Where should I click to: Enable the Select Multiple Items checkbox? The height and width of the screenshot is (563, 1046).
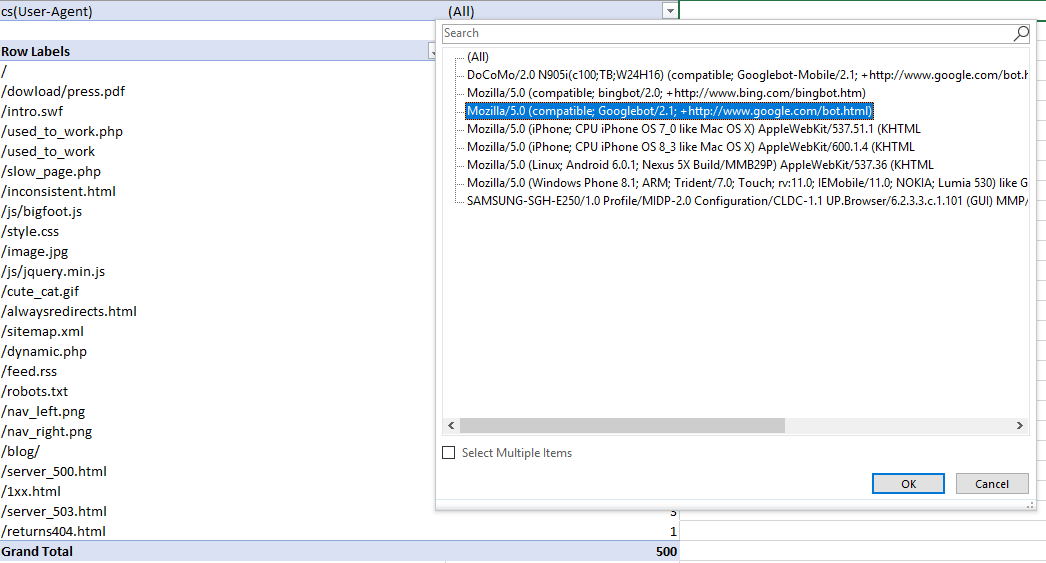pyautogui.click(x=449, y=453)
